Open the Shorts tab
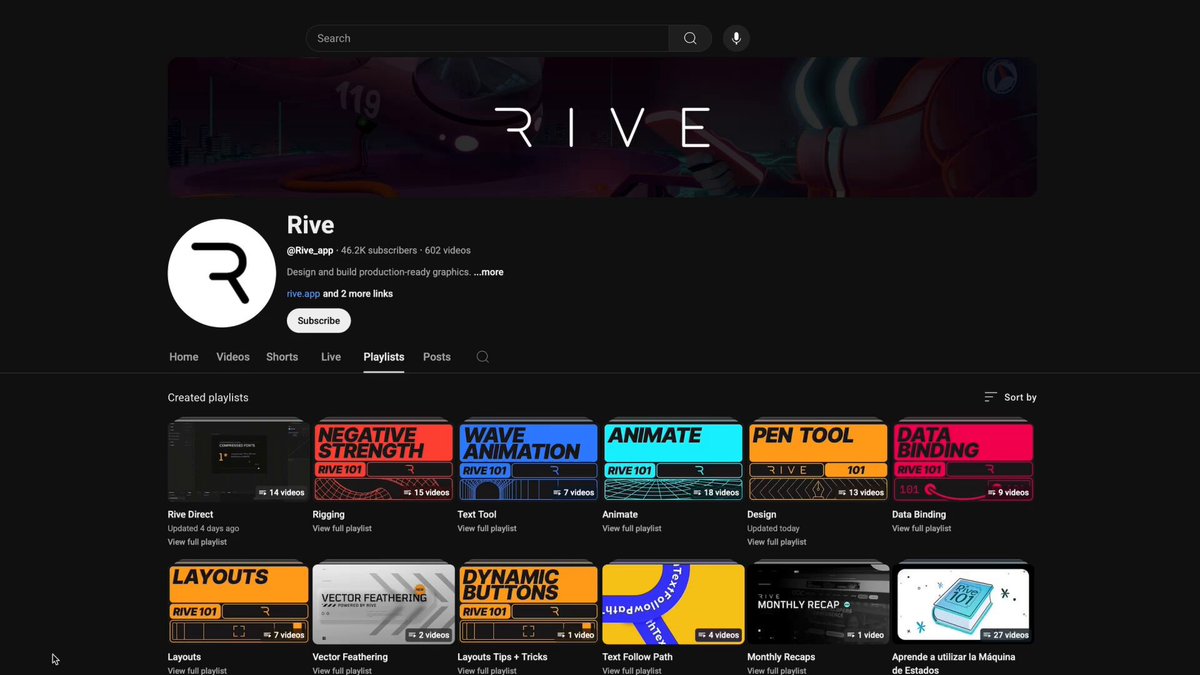1200x675 pixels. (x=282, y=357)
